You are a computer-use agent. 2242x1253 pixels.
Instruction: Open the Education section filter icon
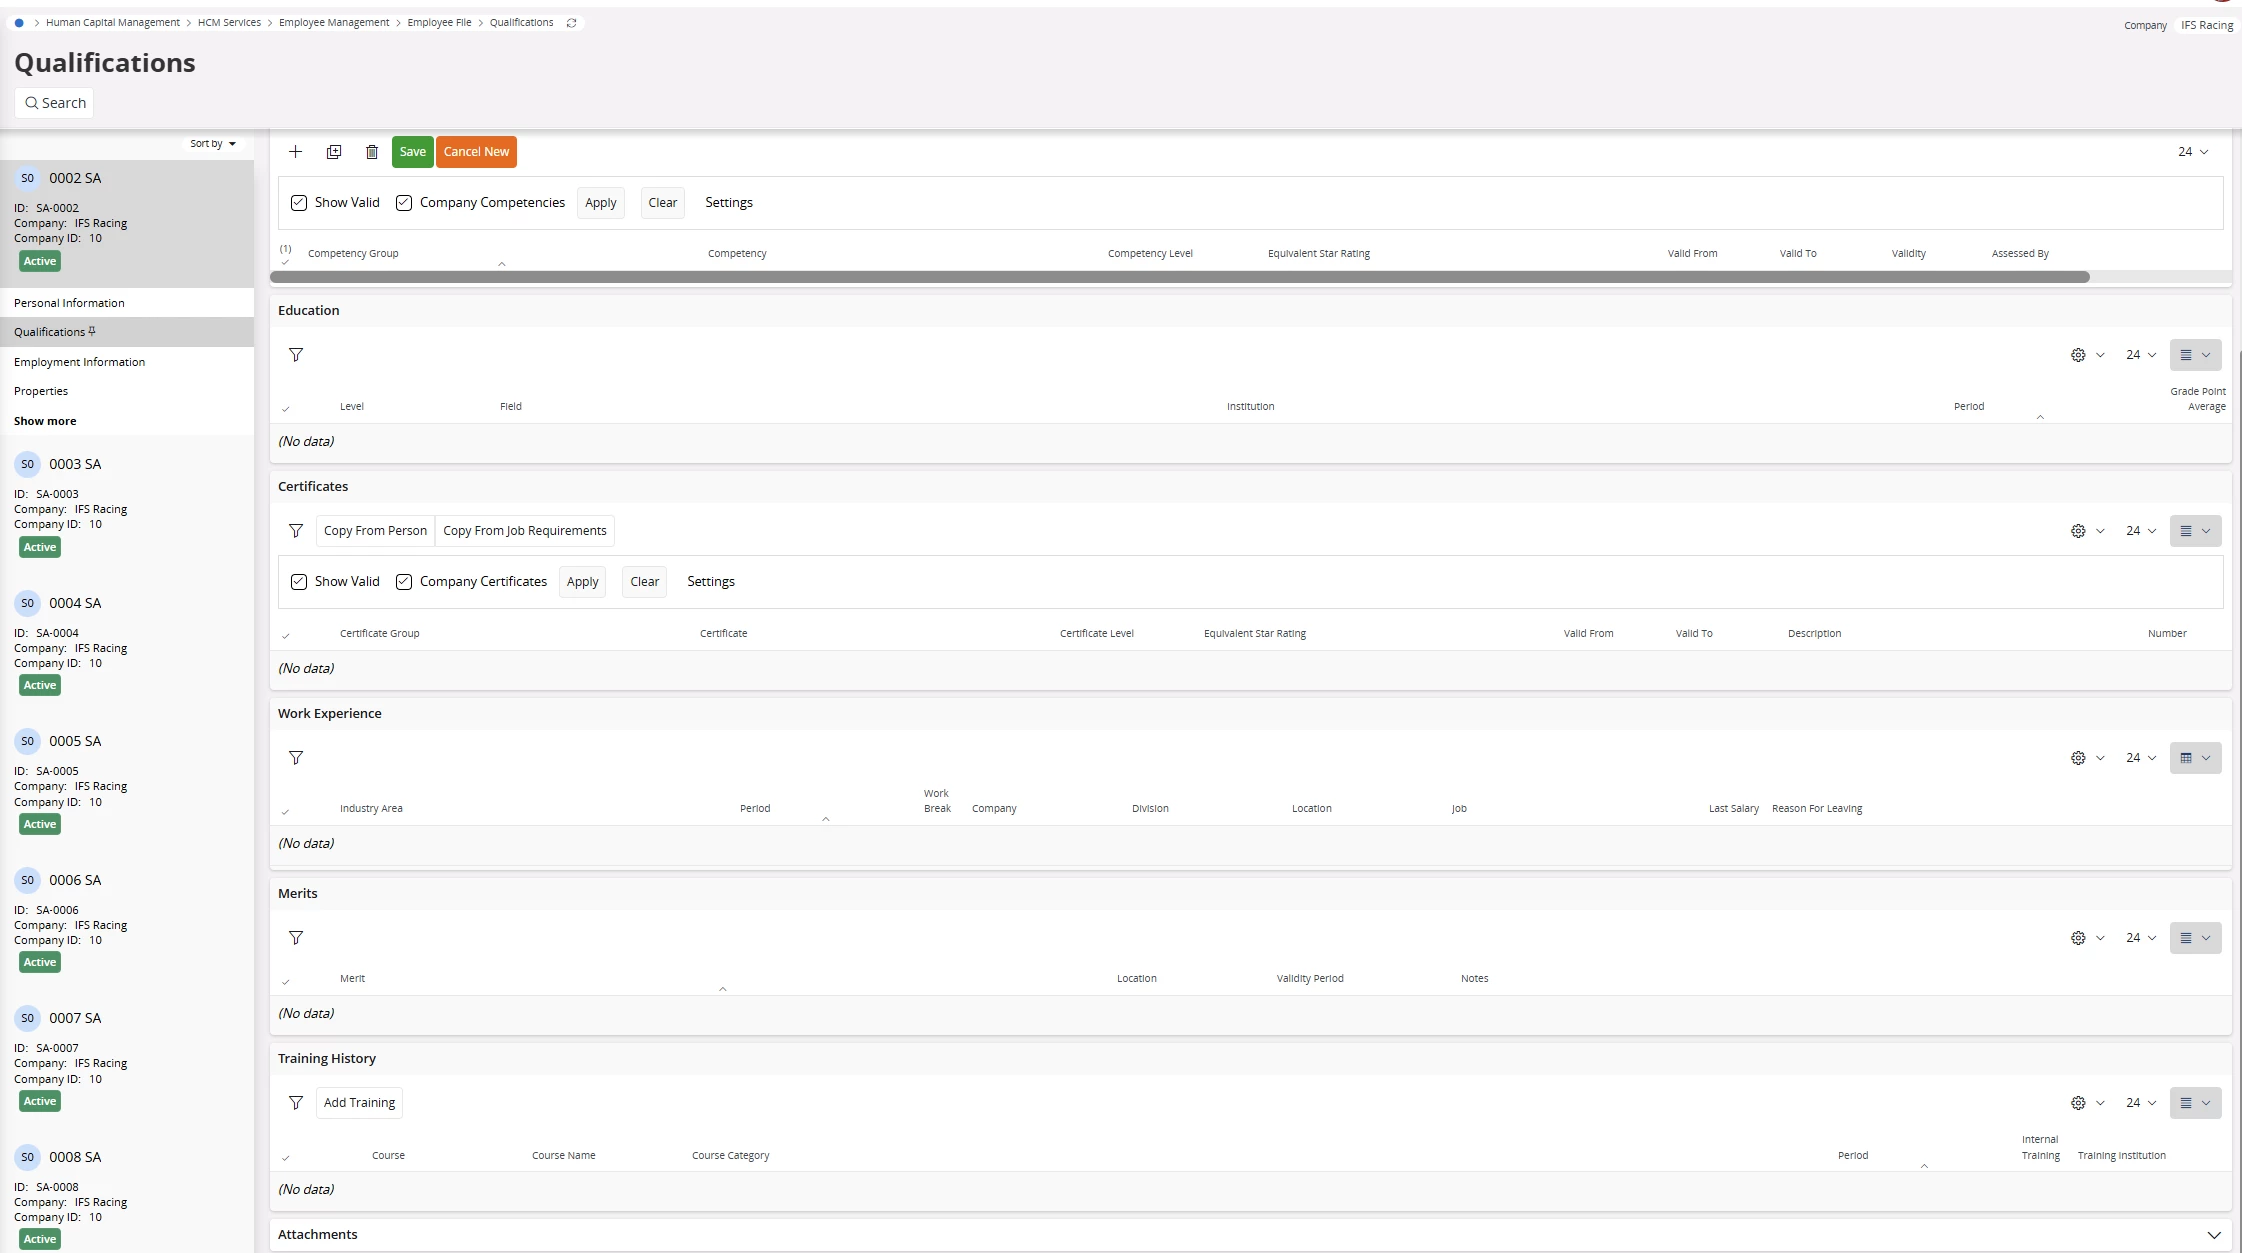296,355
